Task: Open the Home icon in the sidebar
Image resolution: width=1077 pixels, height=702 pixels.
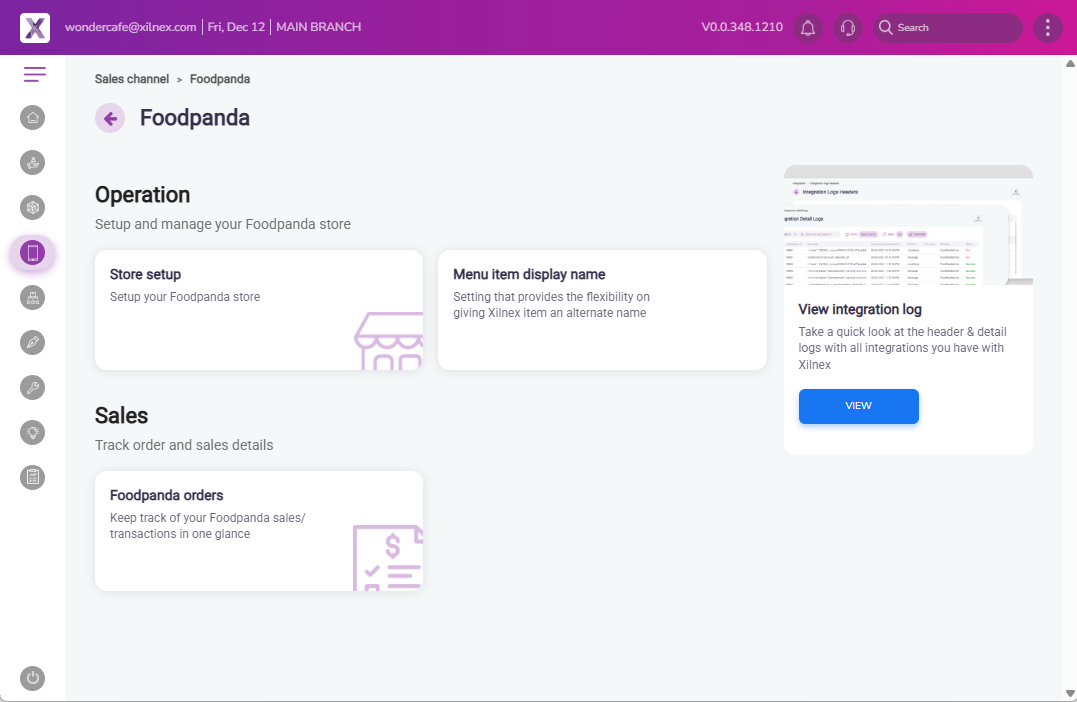Action: point(33,118)
